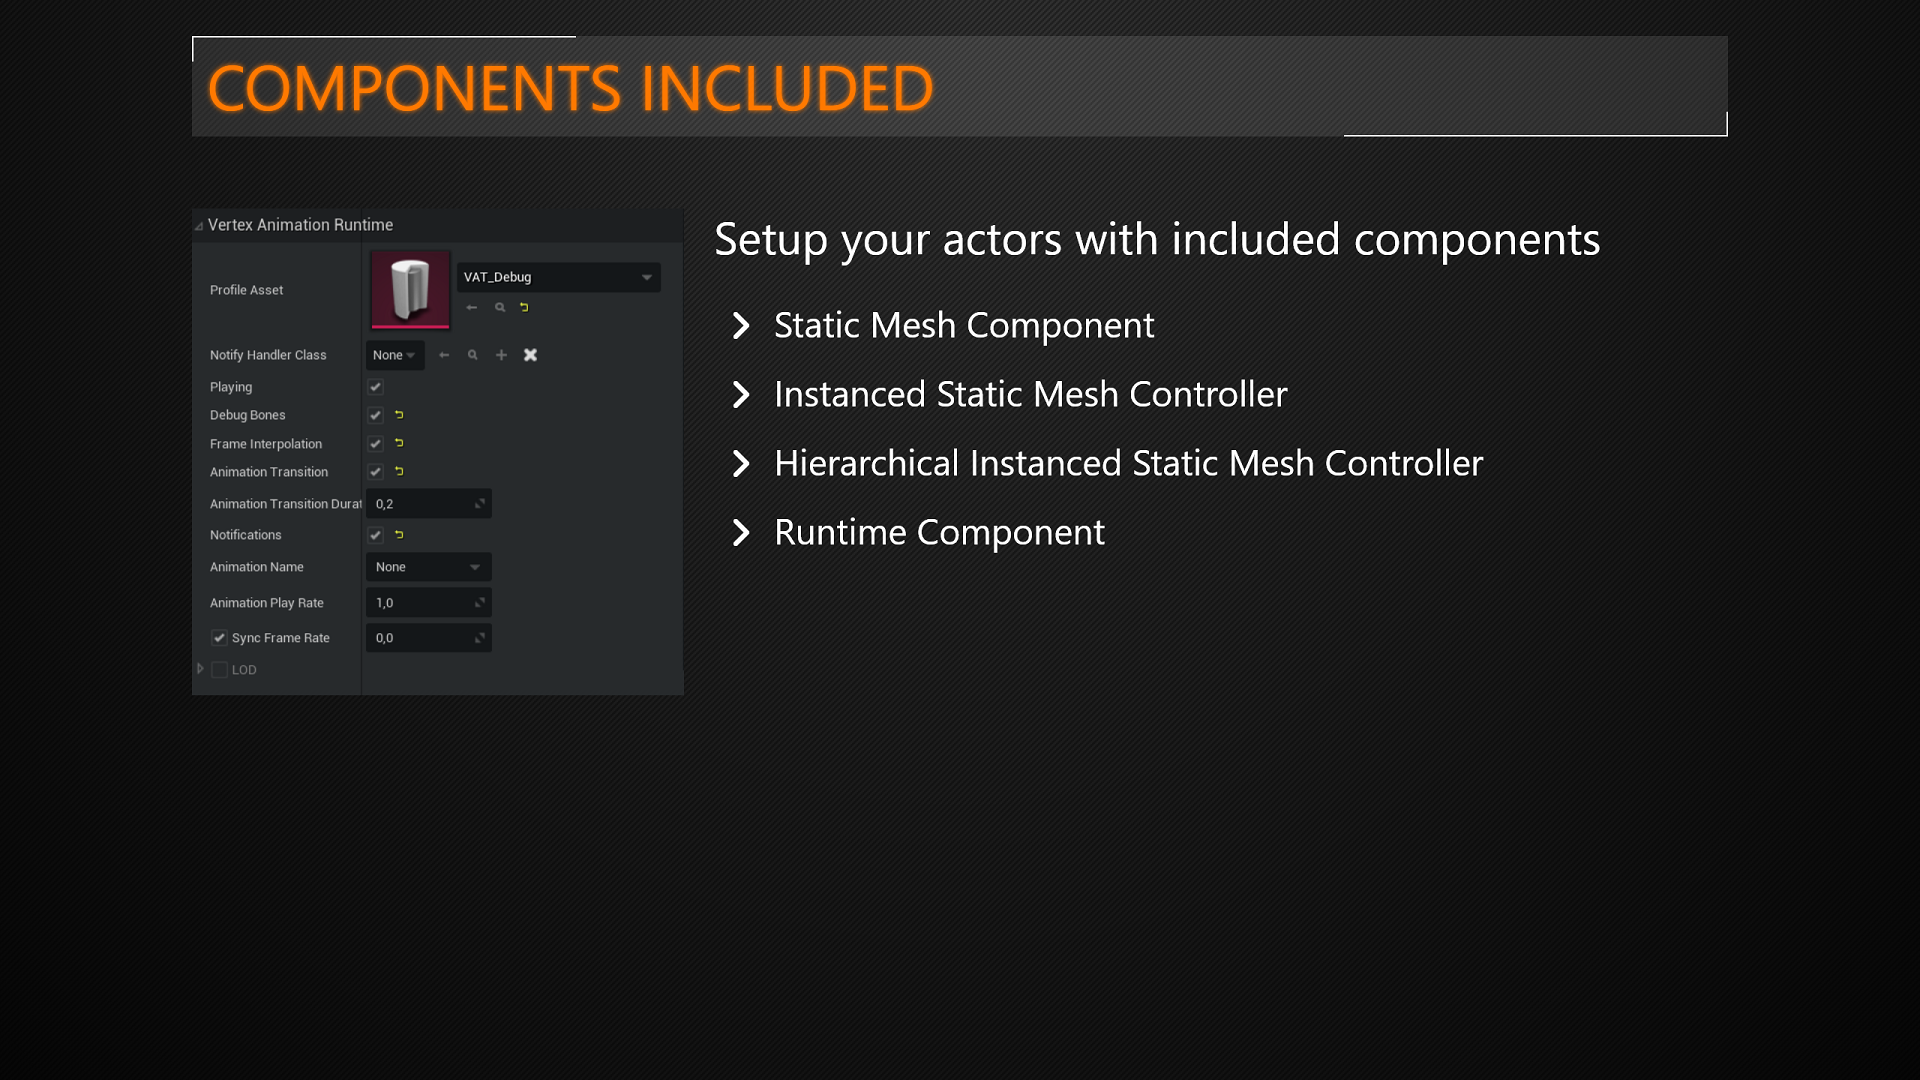The image size is (1920, 1080).
Task: Open the Notify Handler Class None dropdown
Action: tap(394, 355)
